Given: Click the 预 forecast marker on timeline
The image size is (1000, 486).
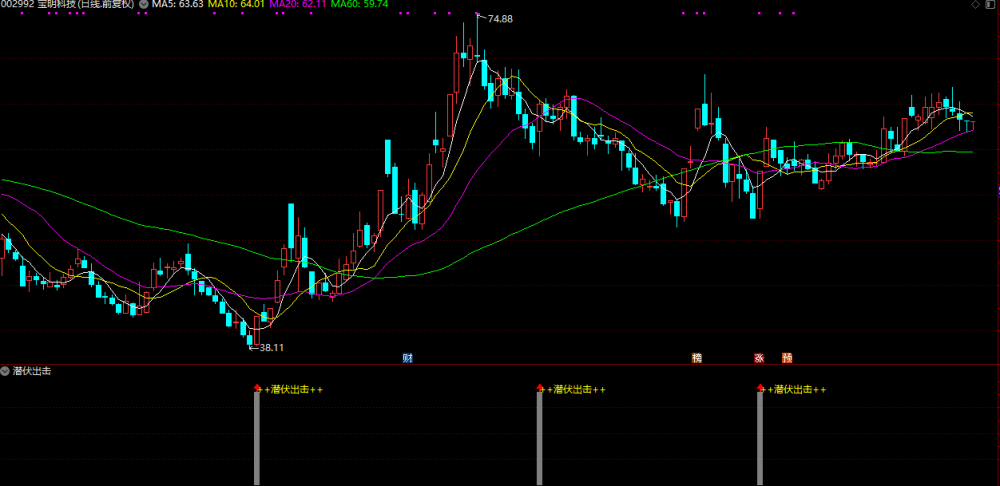Looking at the screenshot, I should point(787,358).
